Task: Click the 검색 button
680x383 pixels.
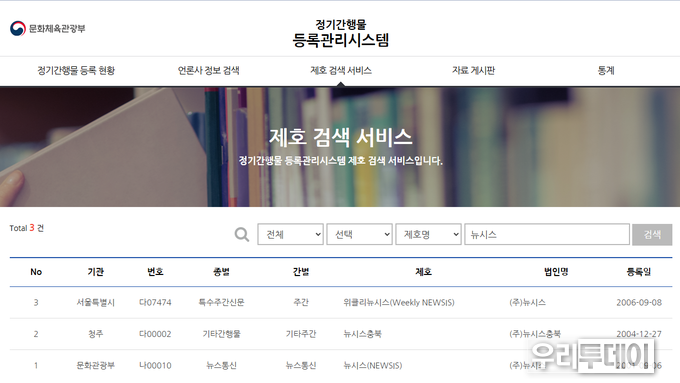Action: tap(652, 235)
